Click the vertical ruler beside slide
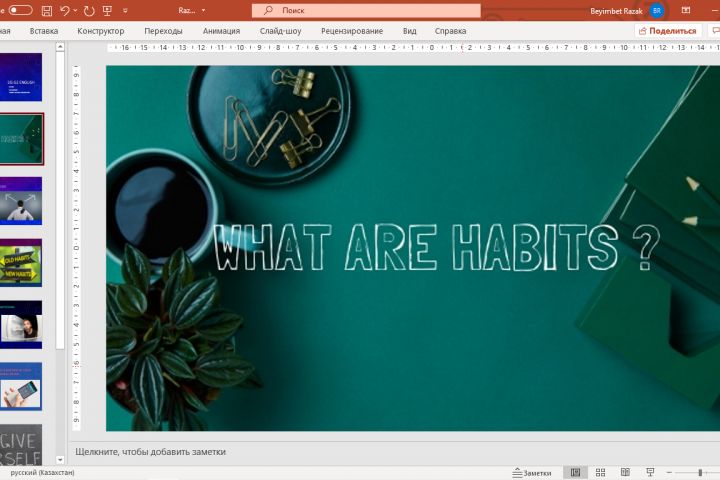The height and width of the screenshot is (480, 720). coord(76,248)
